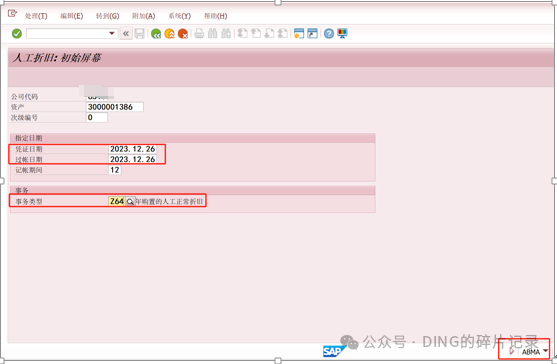Open the 编辑(E) menu

point(72,16)
